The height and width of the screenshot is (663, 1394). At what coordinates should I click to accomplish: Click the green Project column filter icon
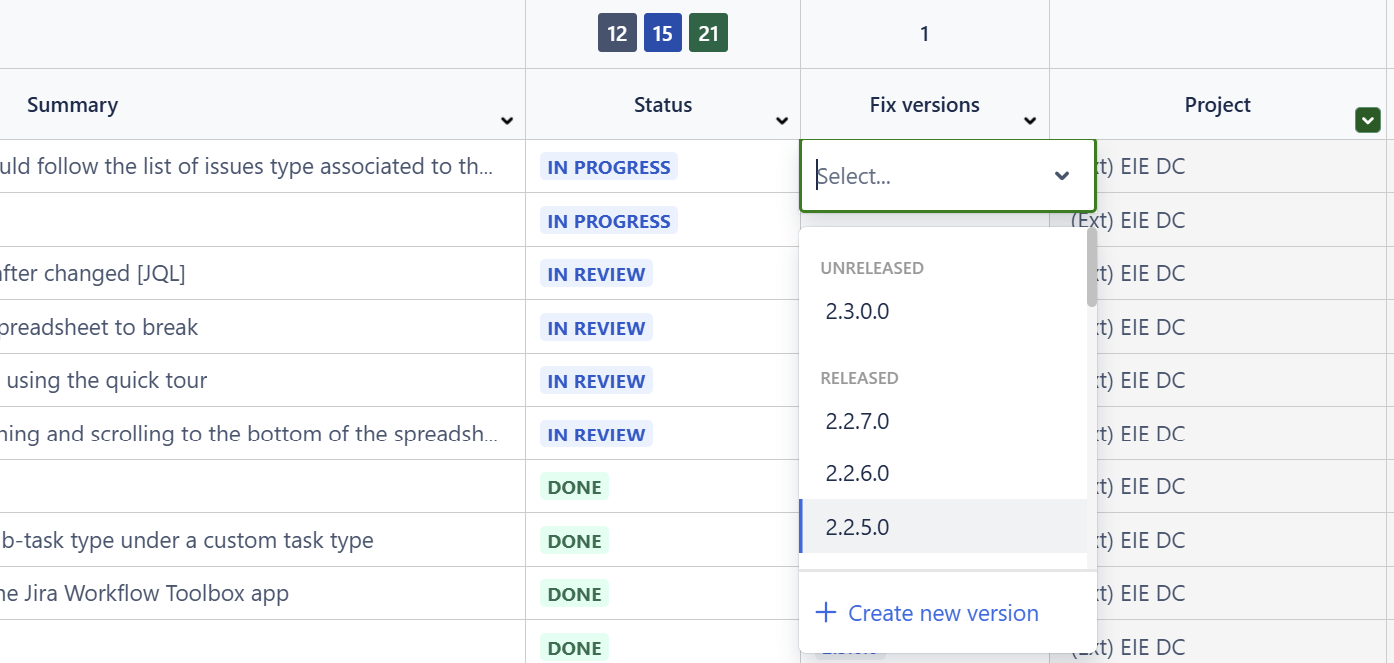pyautogui.click(x=1367, y=120)
